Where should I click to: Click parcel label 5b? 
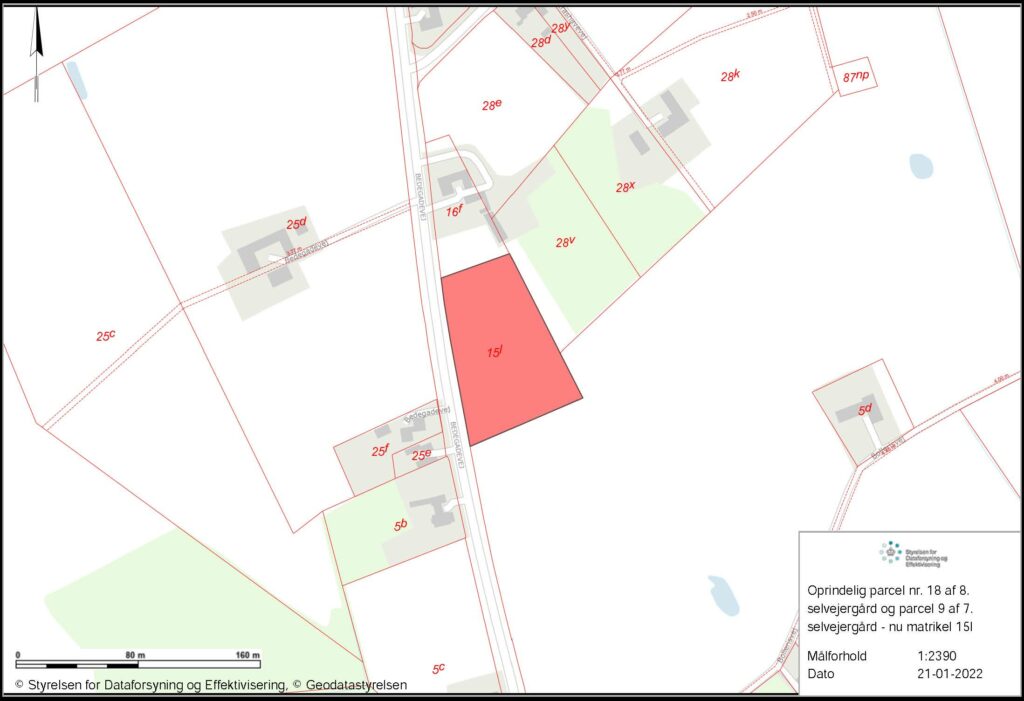[x=400, y=524]
